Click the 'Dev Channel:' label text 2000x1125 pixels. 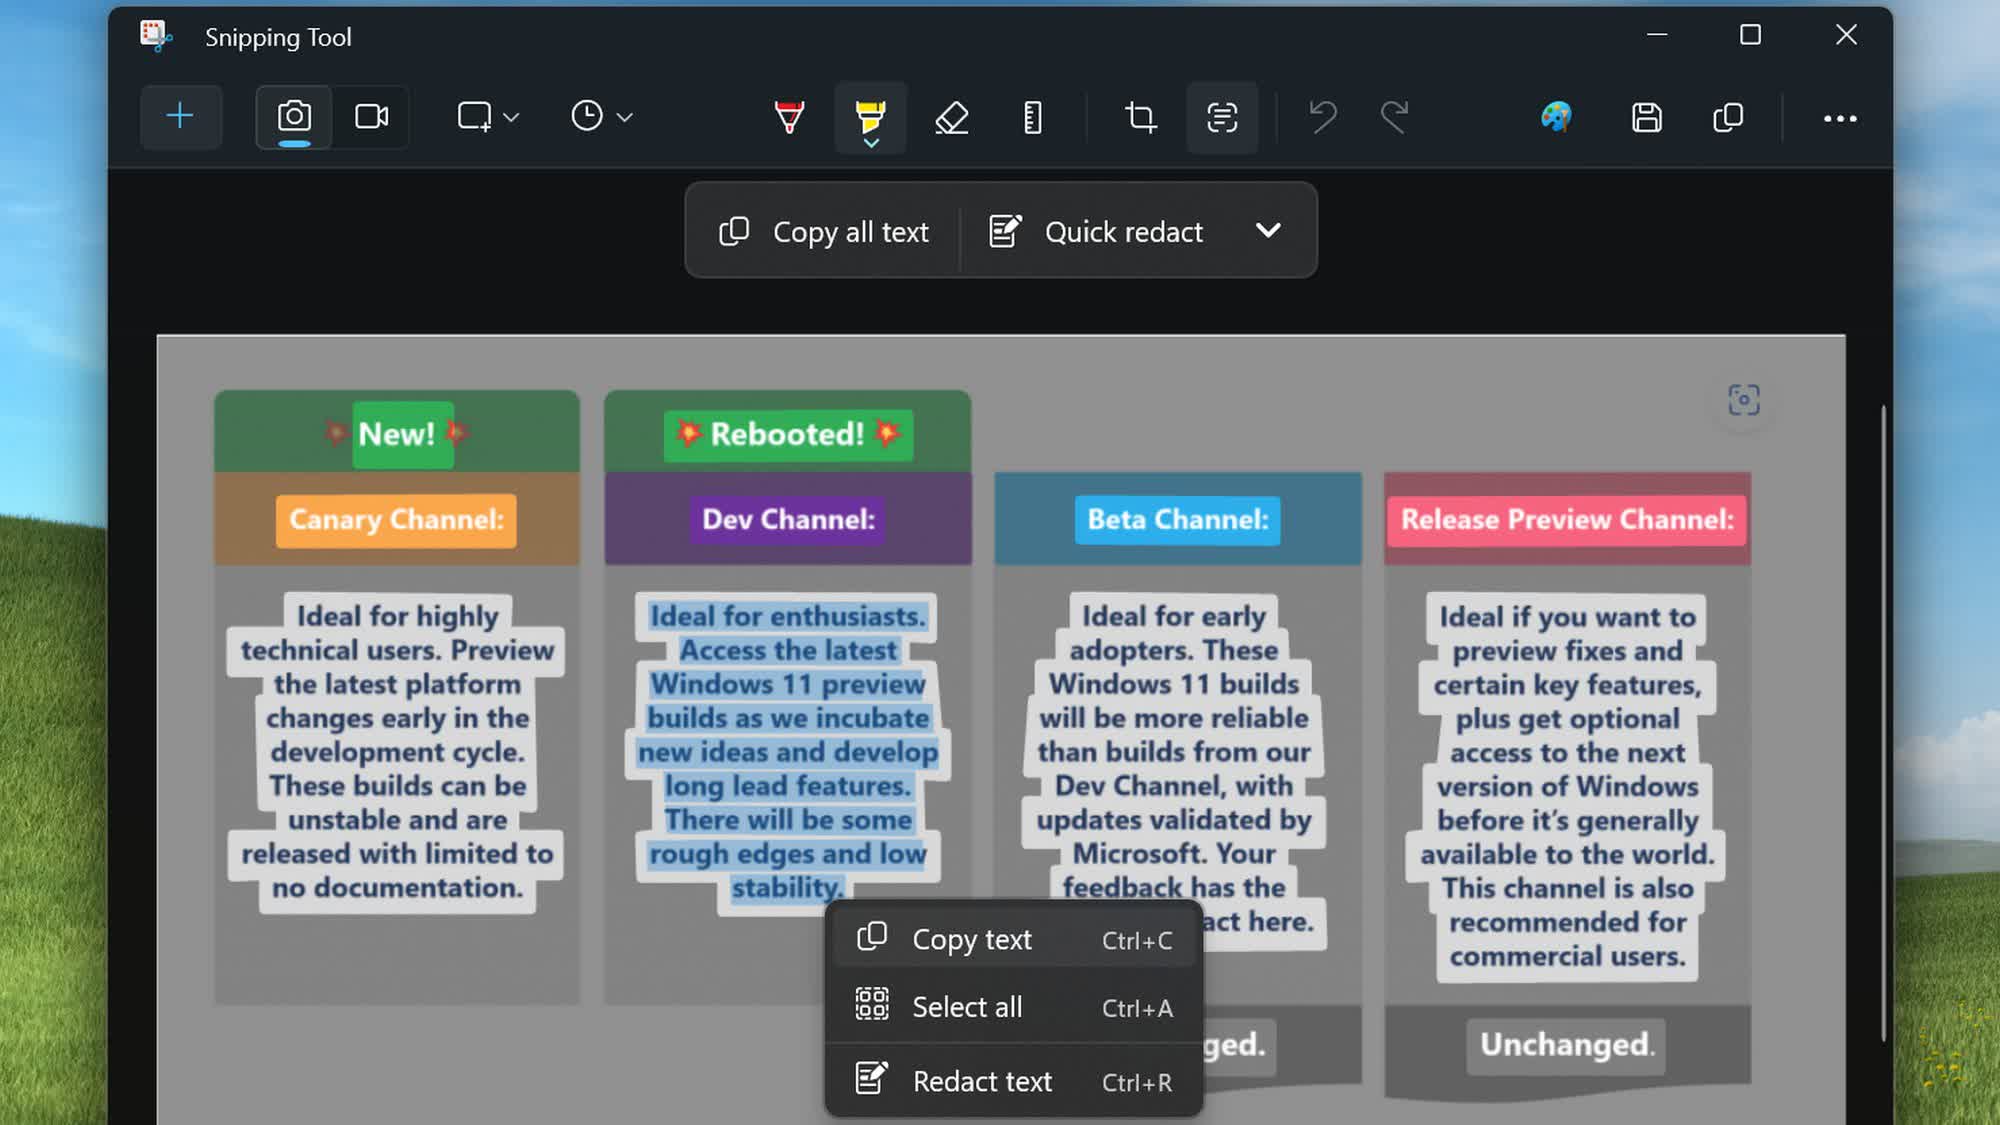[x=788, y=520]
